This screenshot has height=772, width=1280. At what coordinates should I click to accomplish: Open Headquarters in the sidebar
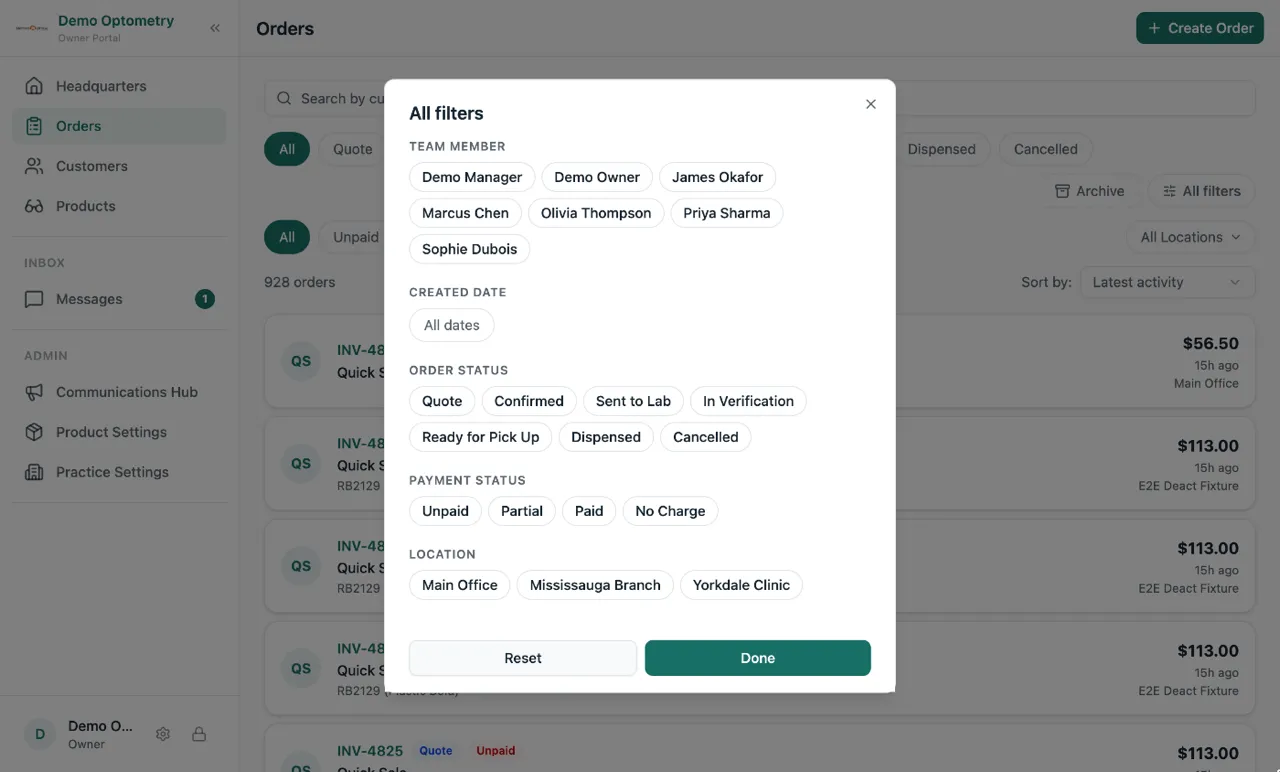(119, 86)
